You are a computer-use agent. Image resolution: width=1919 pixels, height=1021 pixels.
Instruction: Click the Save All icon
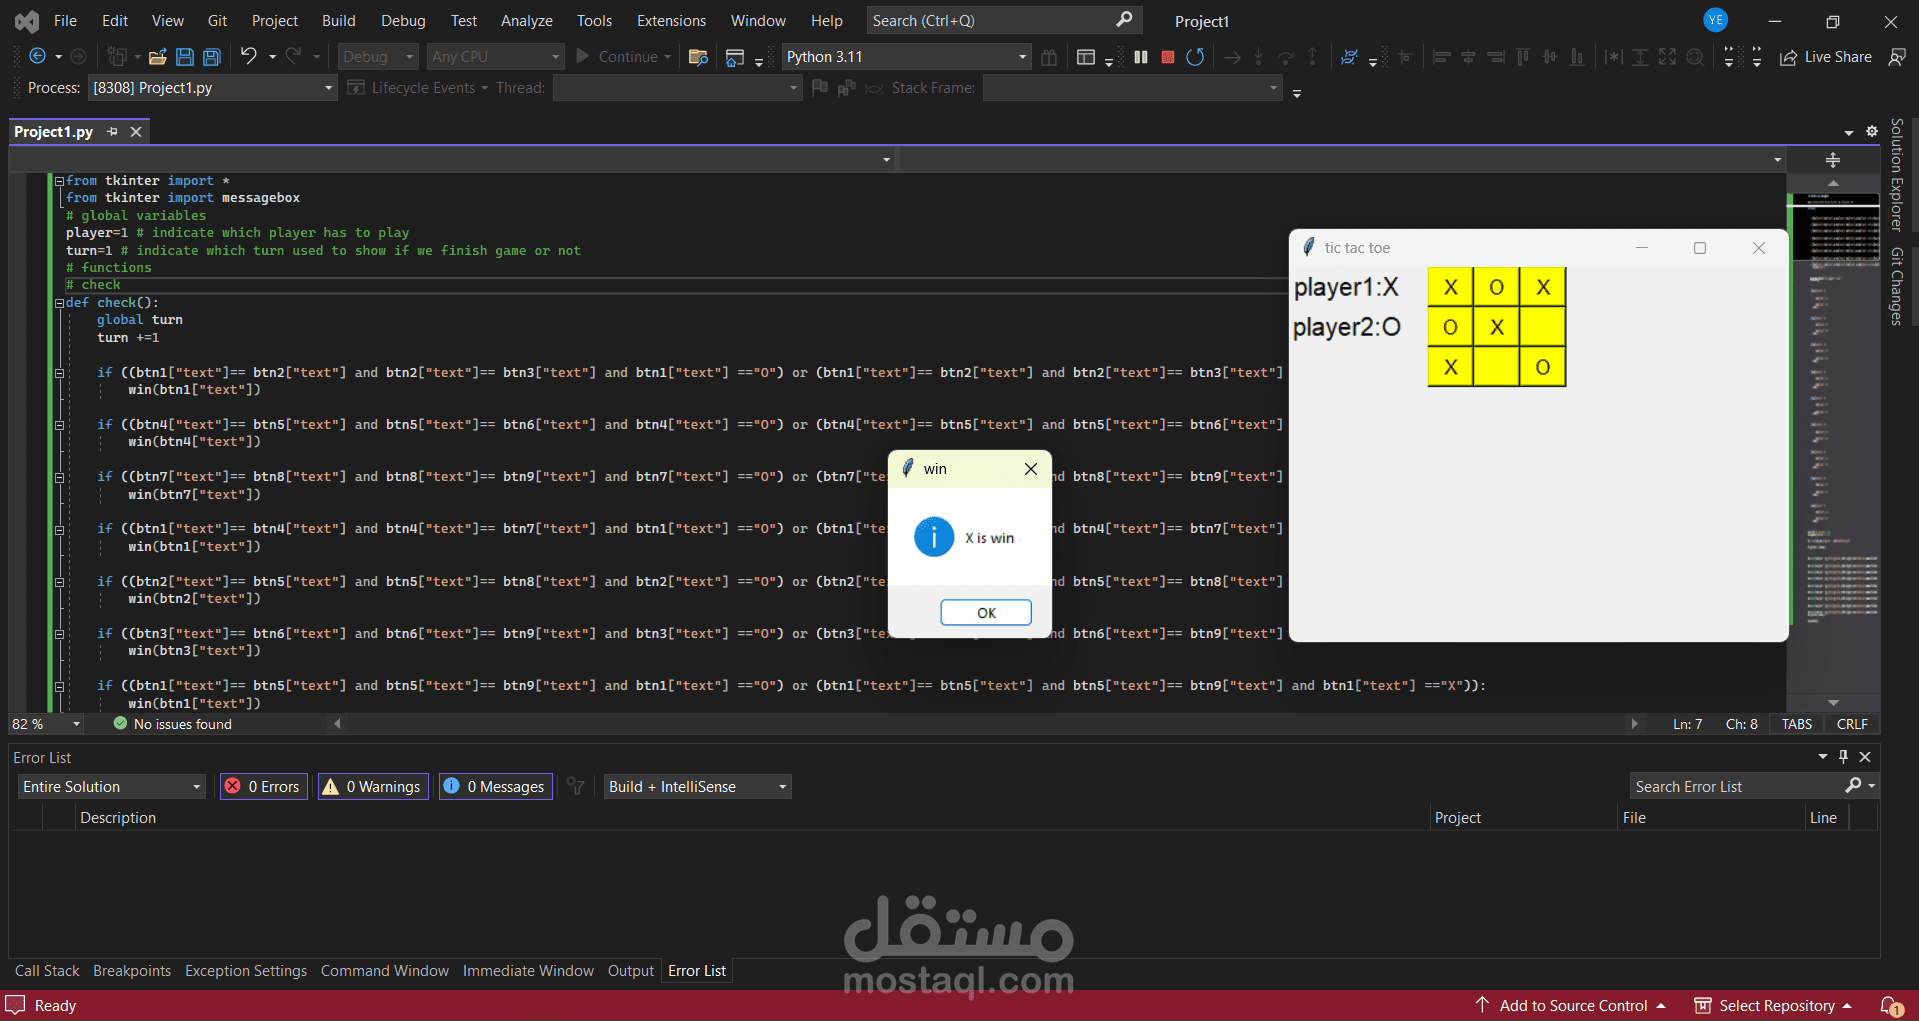click(x=212, y=57)
